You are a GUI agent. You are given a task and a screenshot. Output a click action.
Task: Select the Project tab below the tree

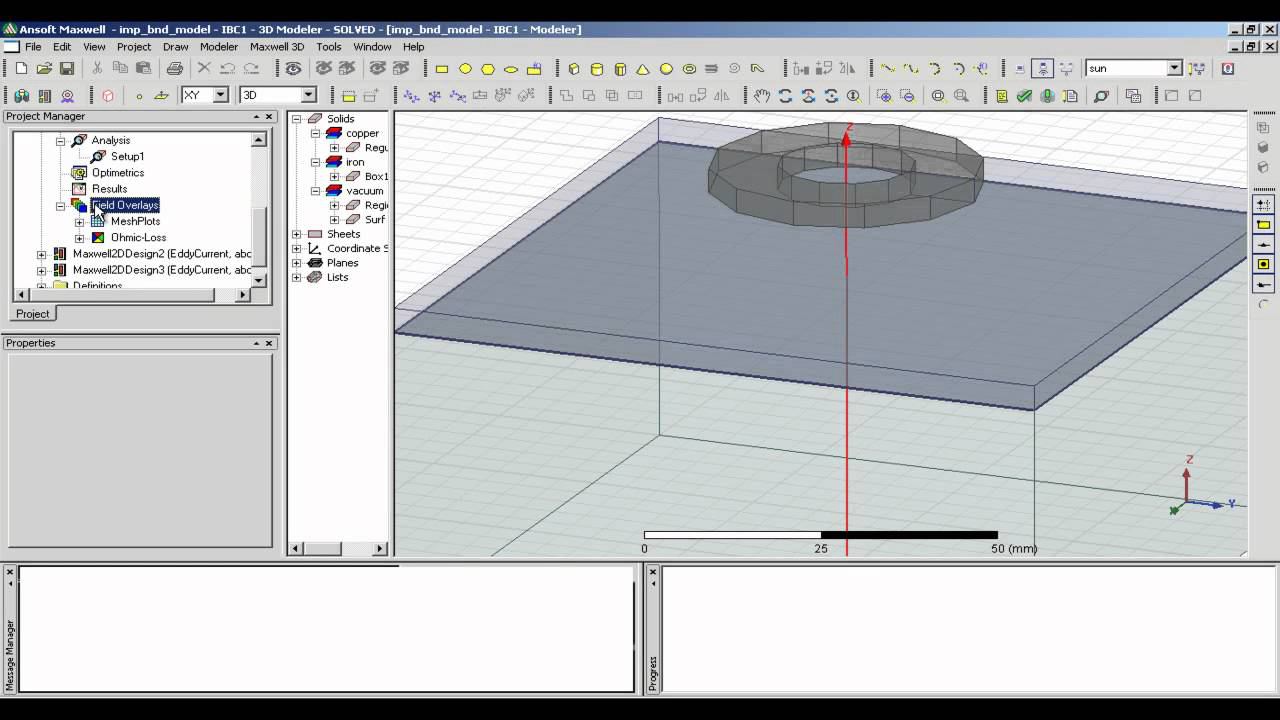pyautogui.click(x=32, y=314)
